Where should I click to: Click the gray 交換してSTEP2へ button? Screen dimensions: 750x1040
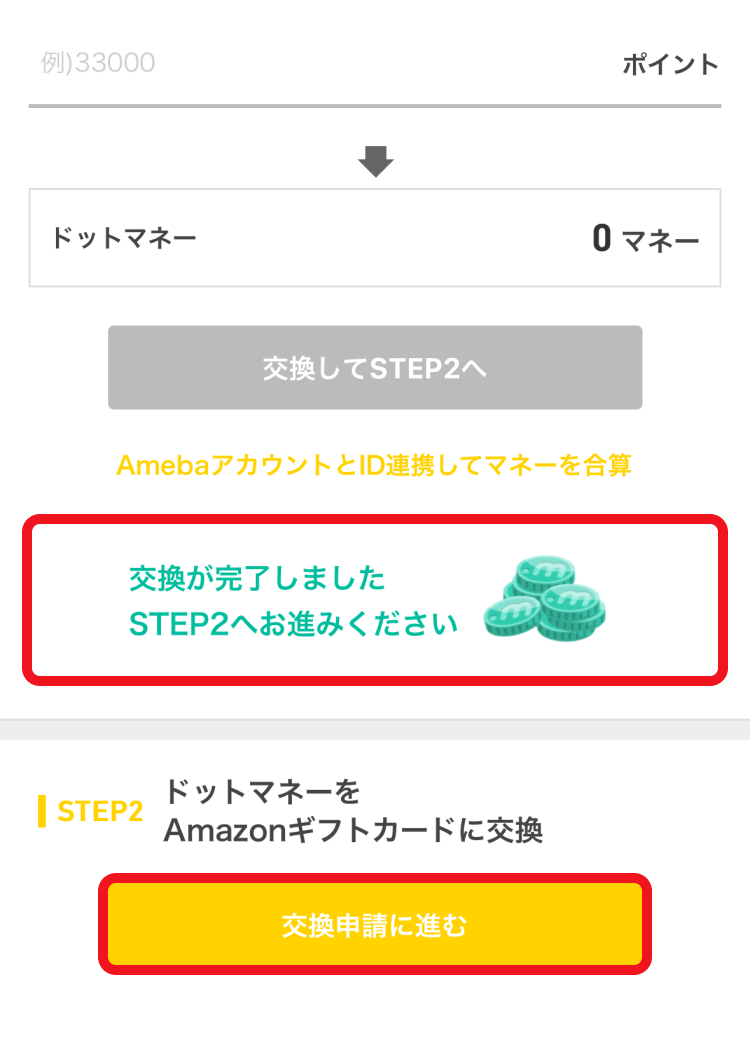tap(375, 367)
